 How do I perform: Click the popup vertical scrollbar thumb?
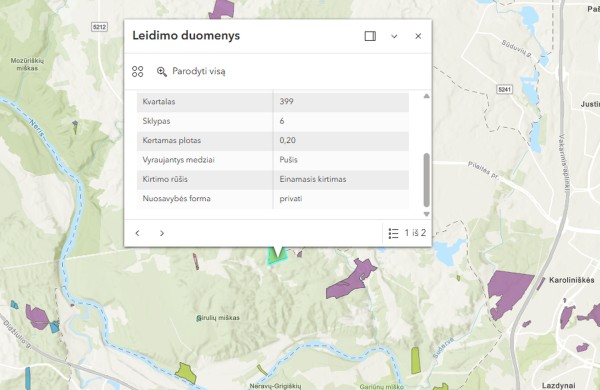pyautogui.click(x=426, y=180)
